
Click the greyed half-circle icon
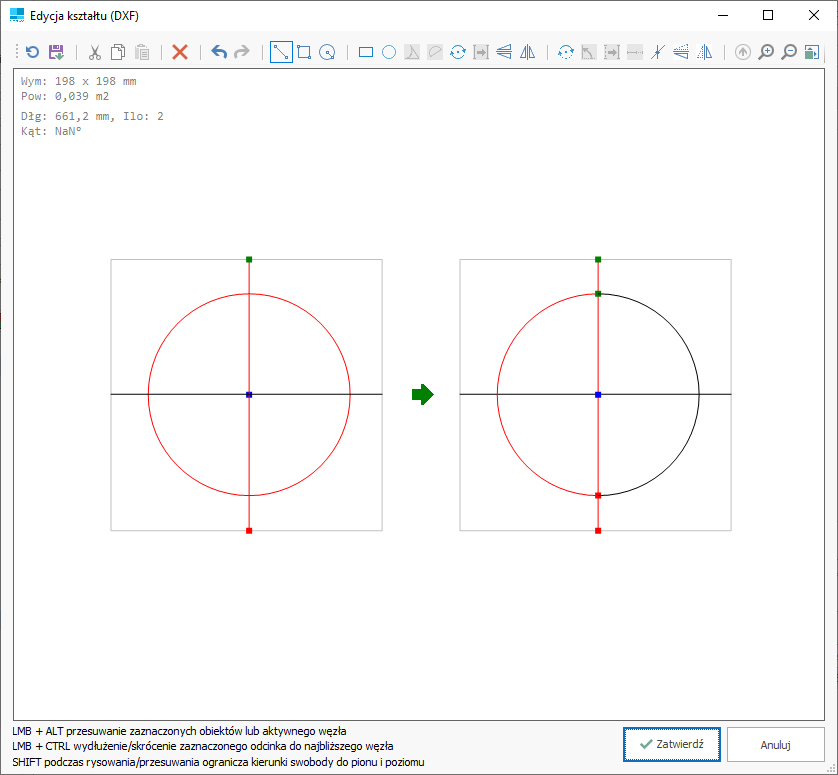pyautogui.click(x=435, y=52)
